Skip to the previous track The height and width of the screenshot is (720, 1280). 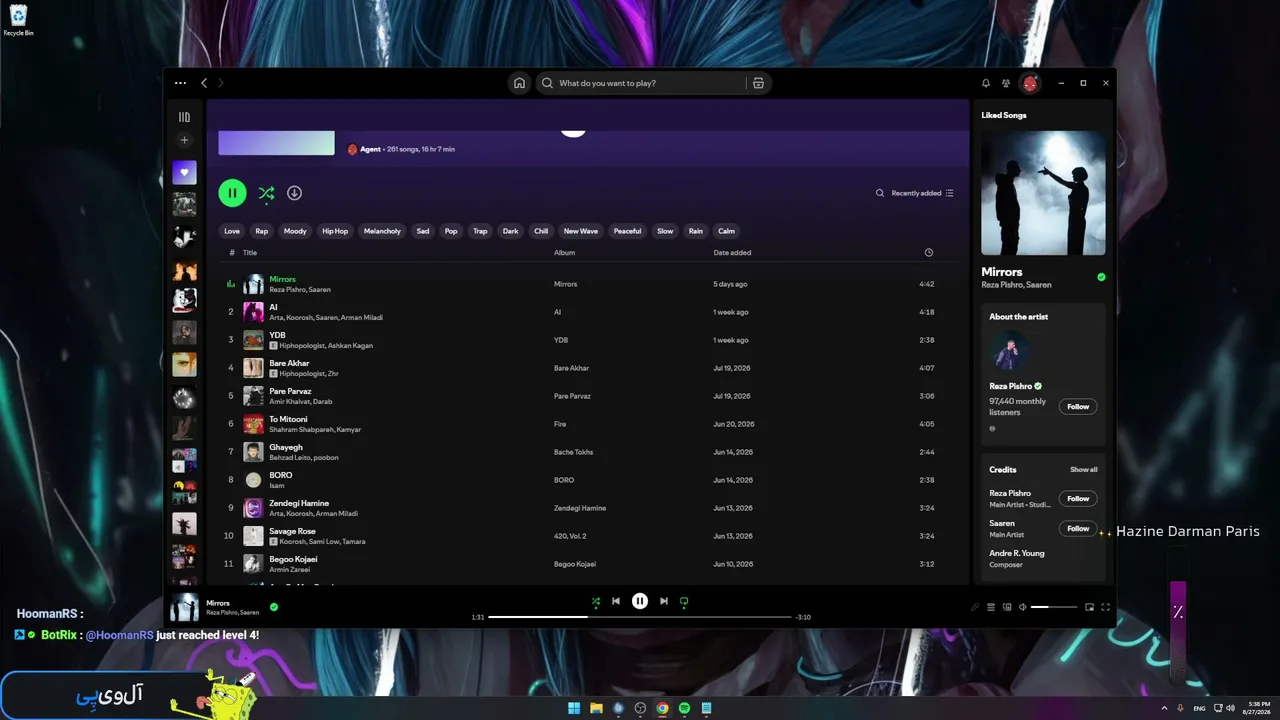[x=616, y=601]
